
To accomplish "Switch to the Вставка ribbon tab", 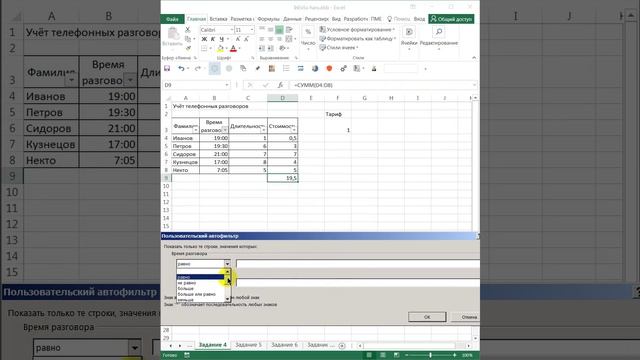I will 218,19.
